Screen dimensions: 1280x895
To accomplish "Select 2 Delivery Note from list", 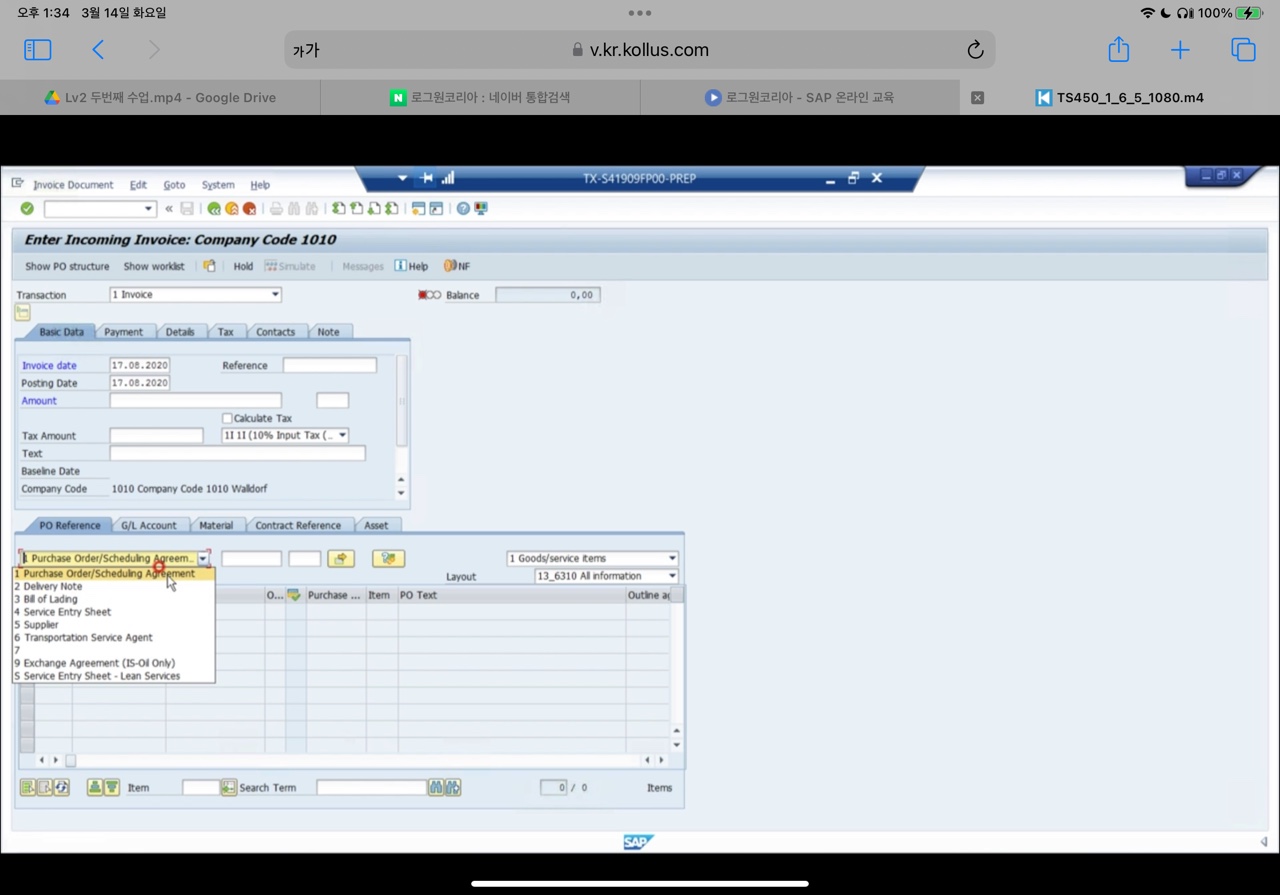I will coord(113,586).
